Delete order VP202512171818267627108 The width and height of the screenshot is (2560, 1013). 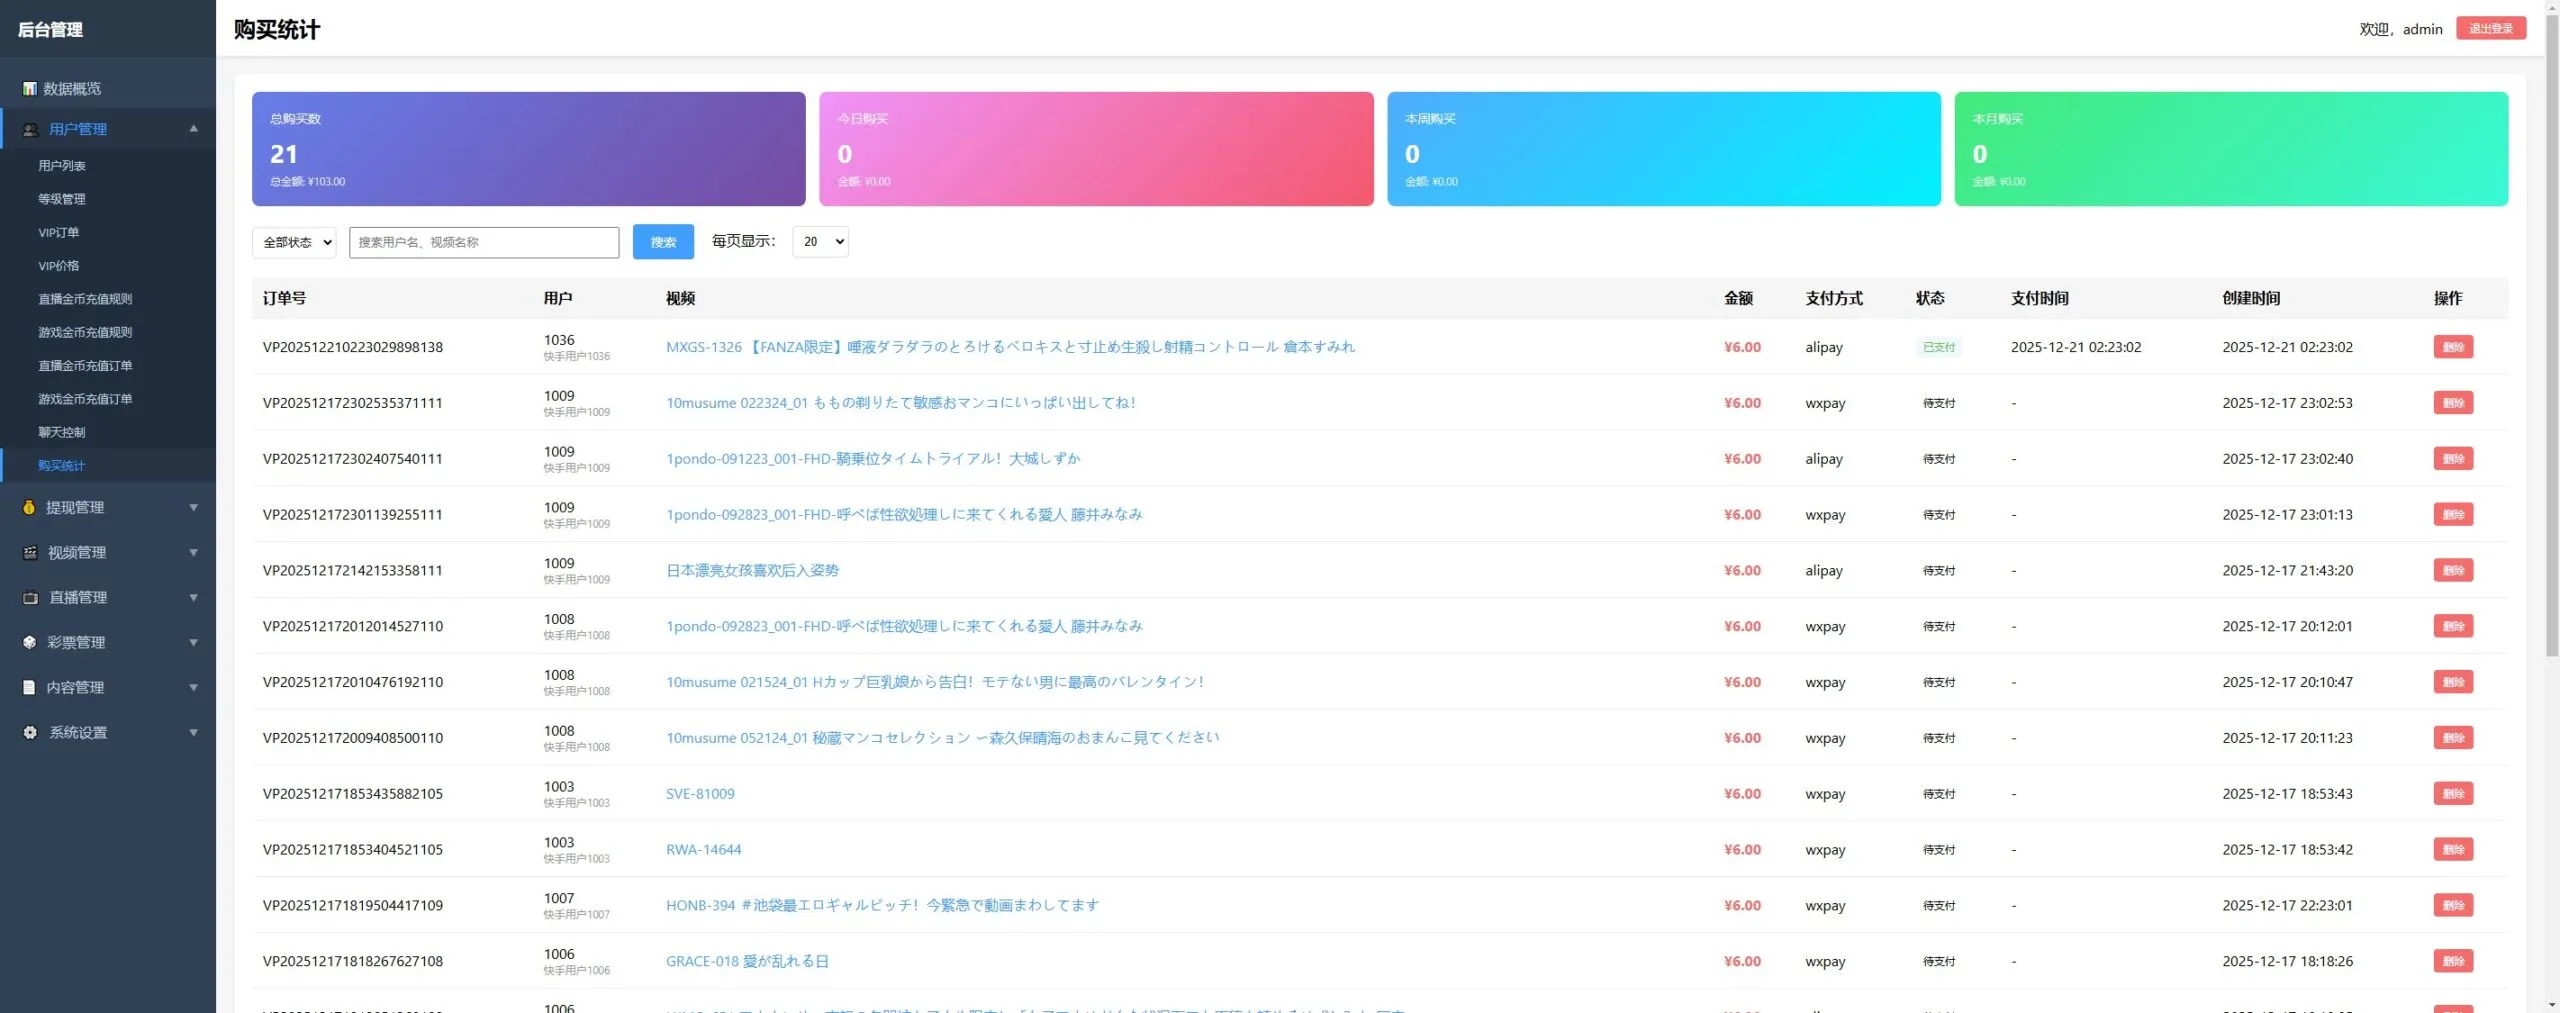[x=2453, y=961]
